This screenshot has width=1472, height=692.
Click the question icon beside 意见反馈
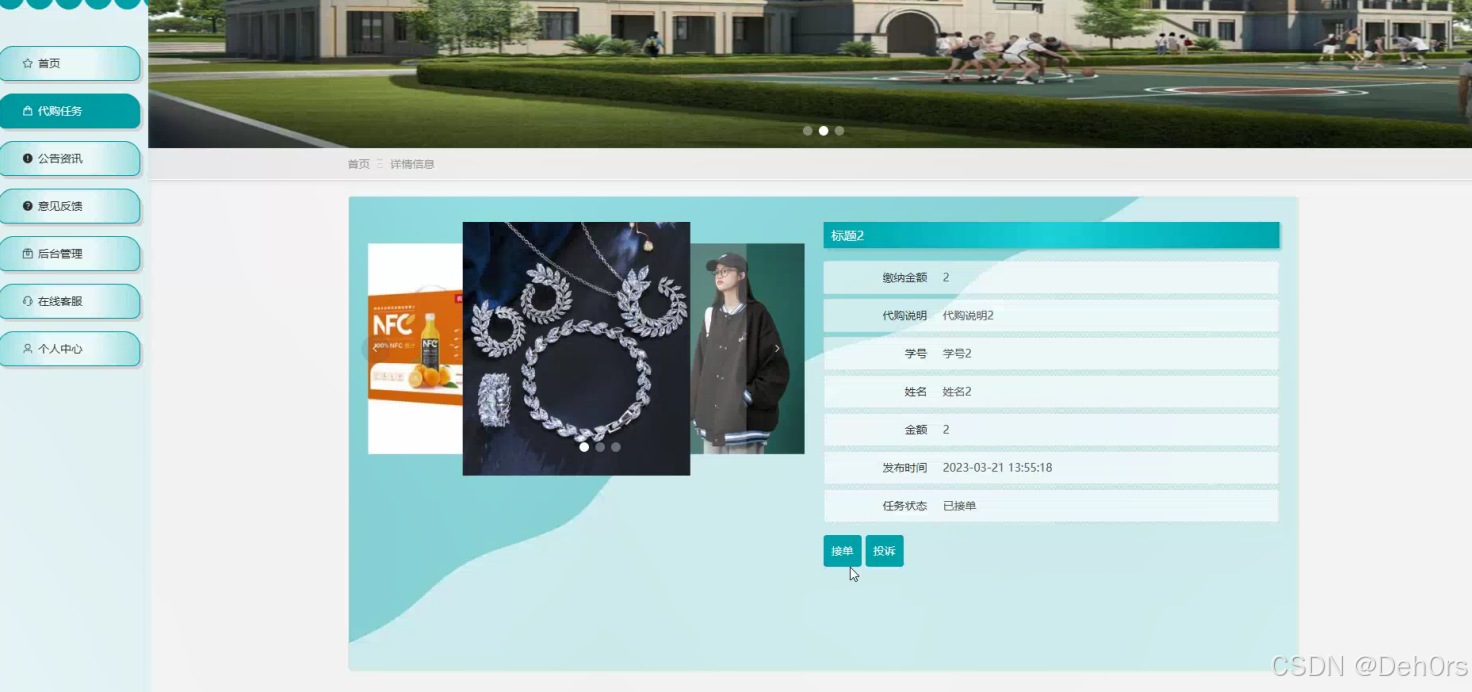click(x=28, y=206)
